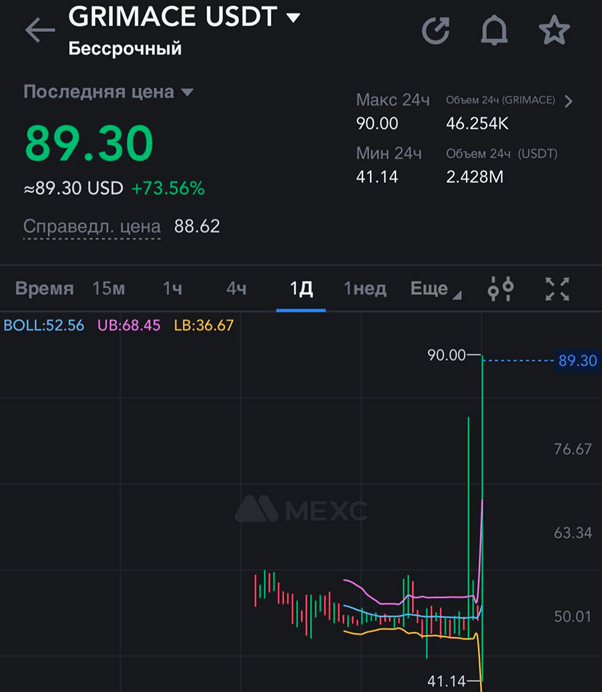Switch to the 1нед timeframe
Viewport: 602px width, 692px height.
point(365,288)
